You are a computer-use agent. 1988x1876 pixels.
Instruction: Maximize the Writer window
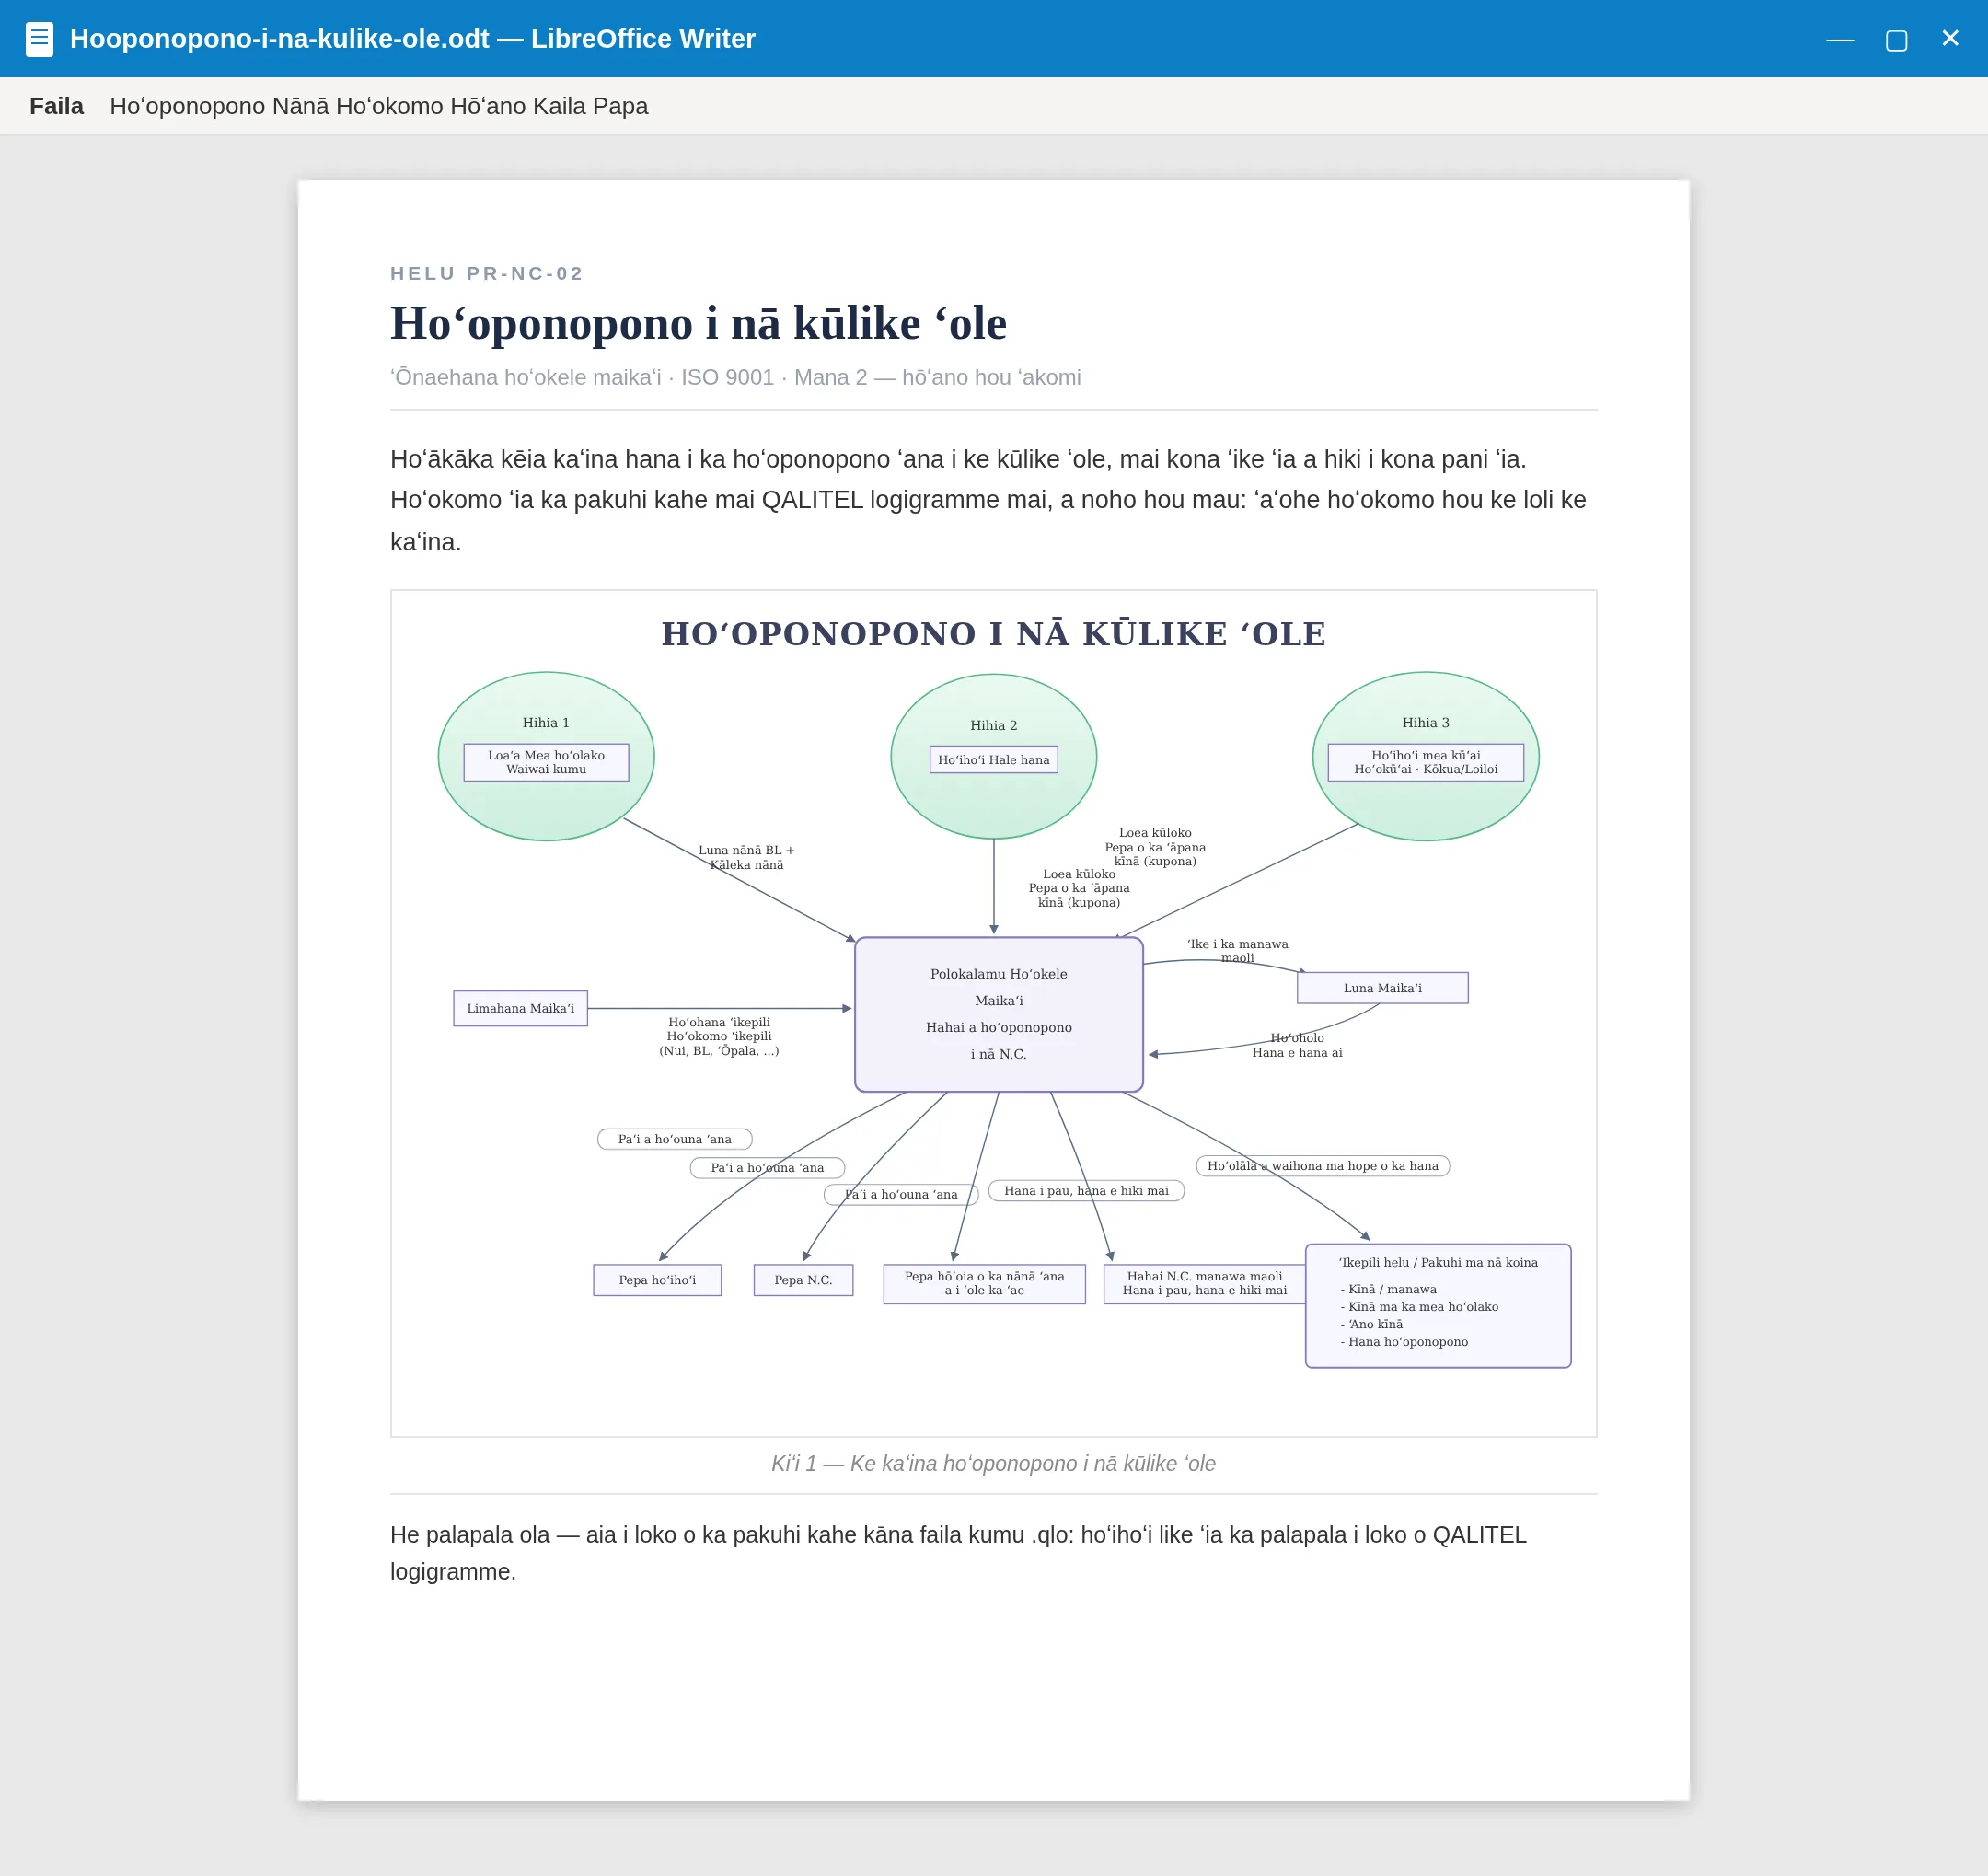[x=1896, y=39]
